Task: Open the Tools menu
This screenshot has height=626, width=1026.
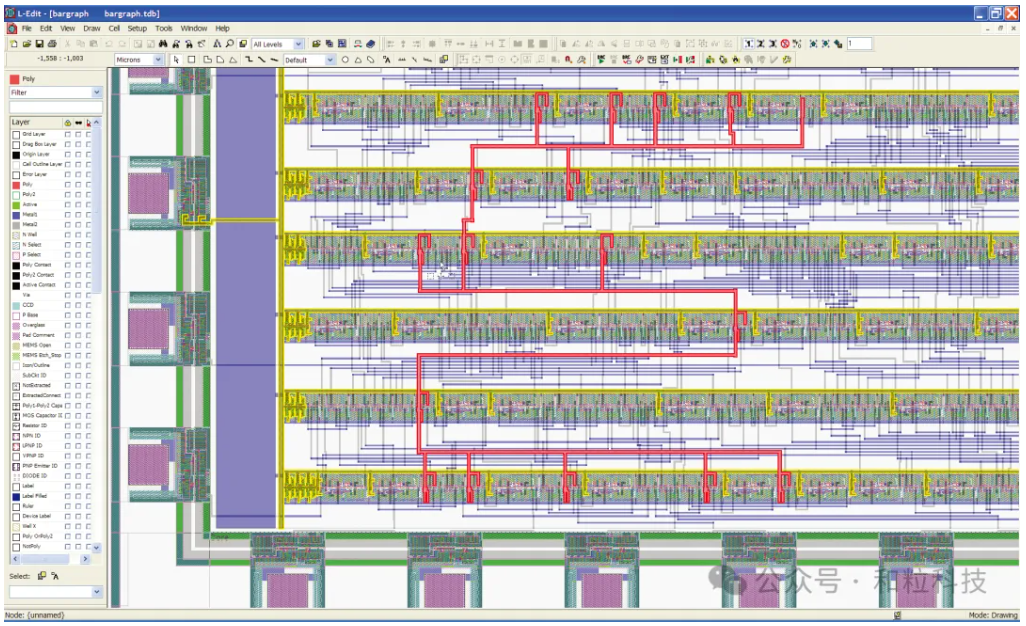Action: click(164, 29)
